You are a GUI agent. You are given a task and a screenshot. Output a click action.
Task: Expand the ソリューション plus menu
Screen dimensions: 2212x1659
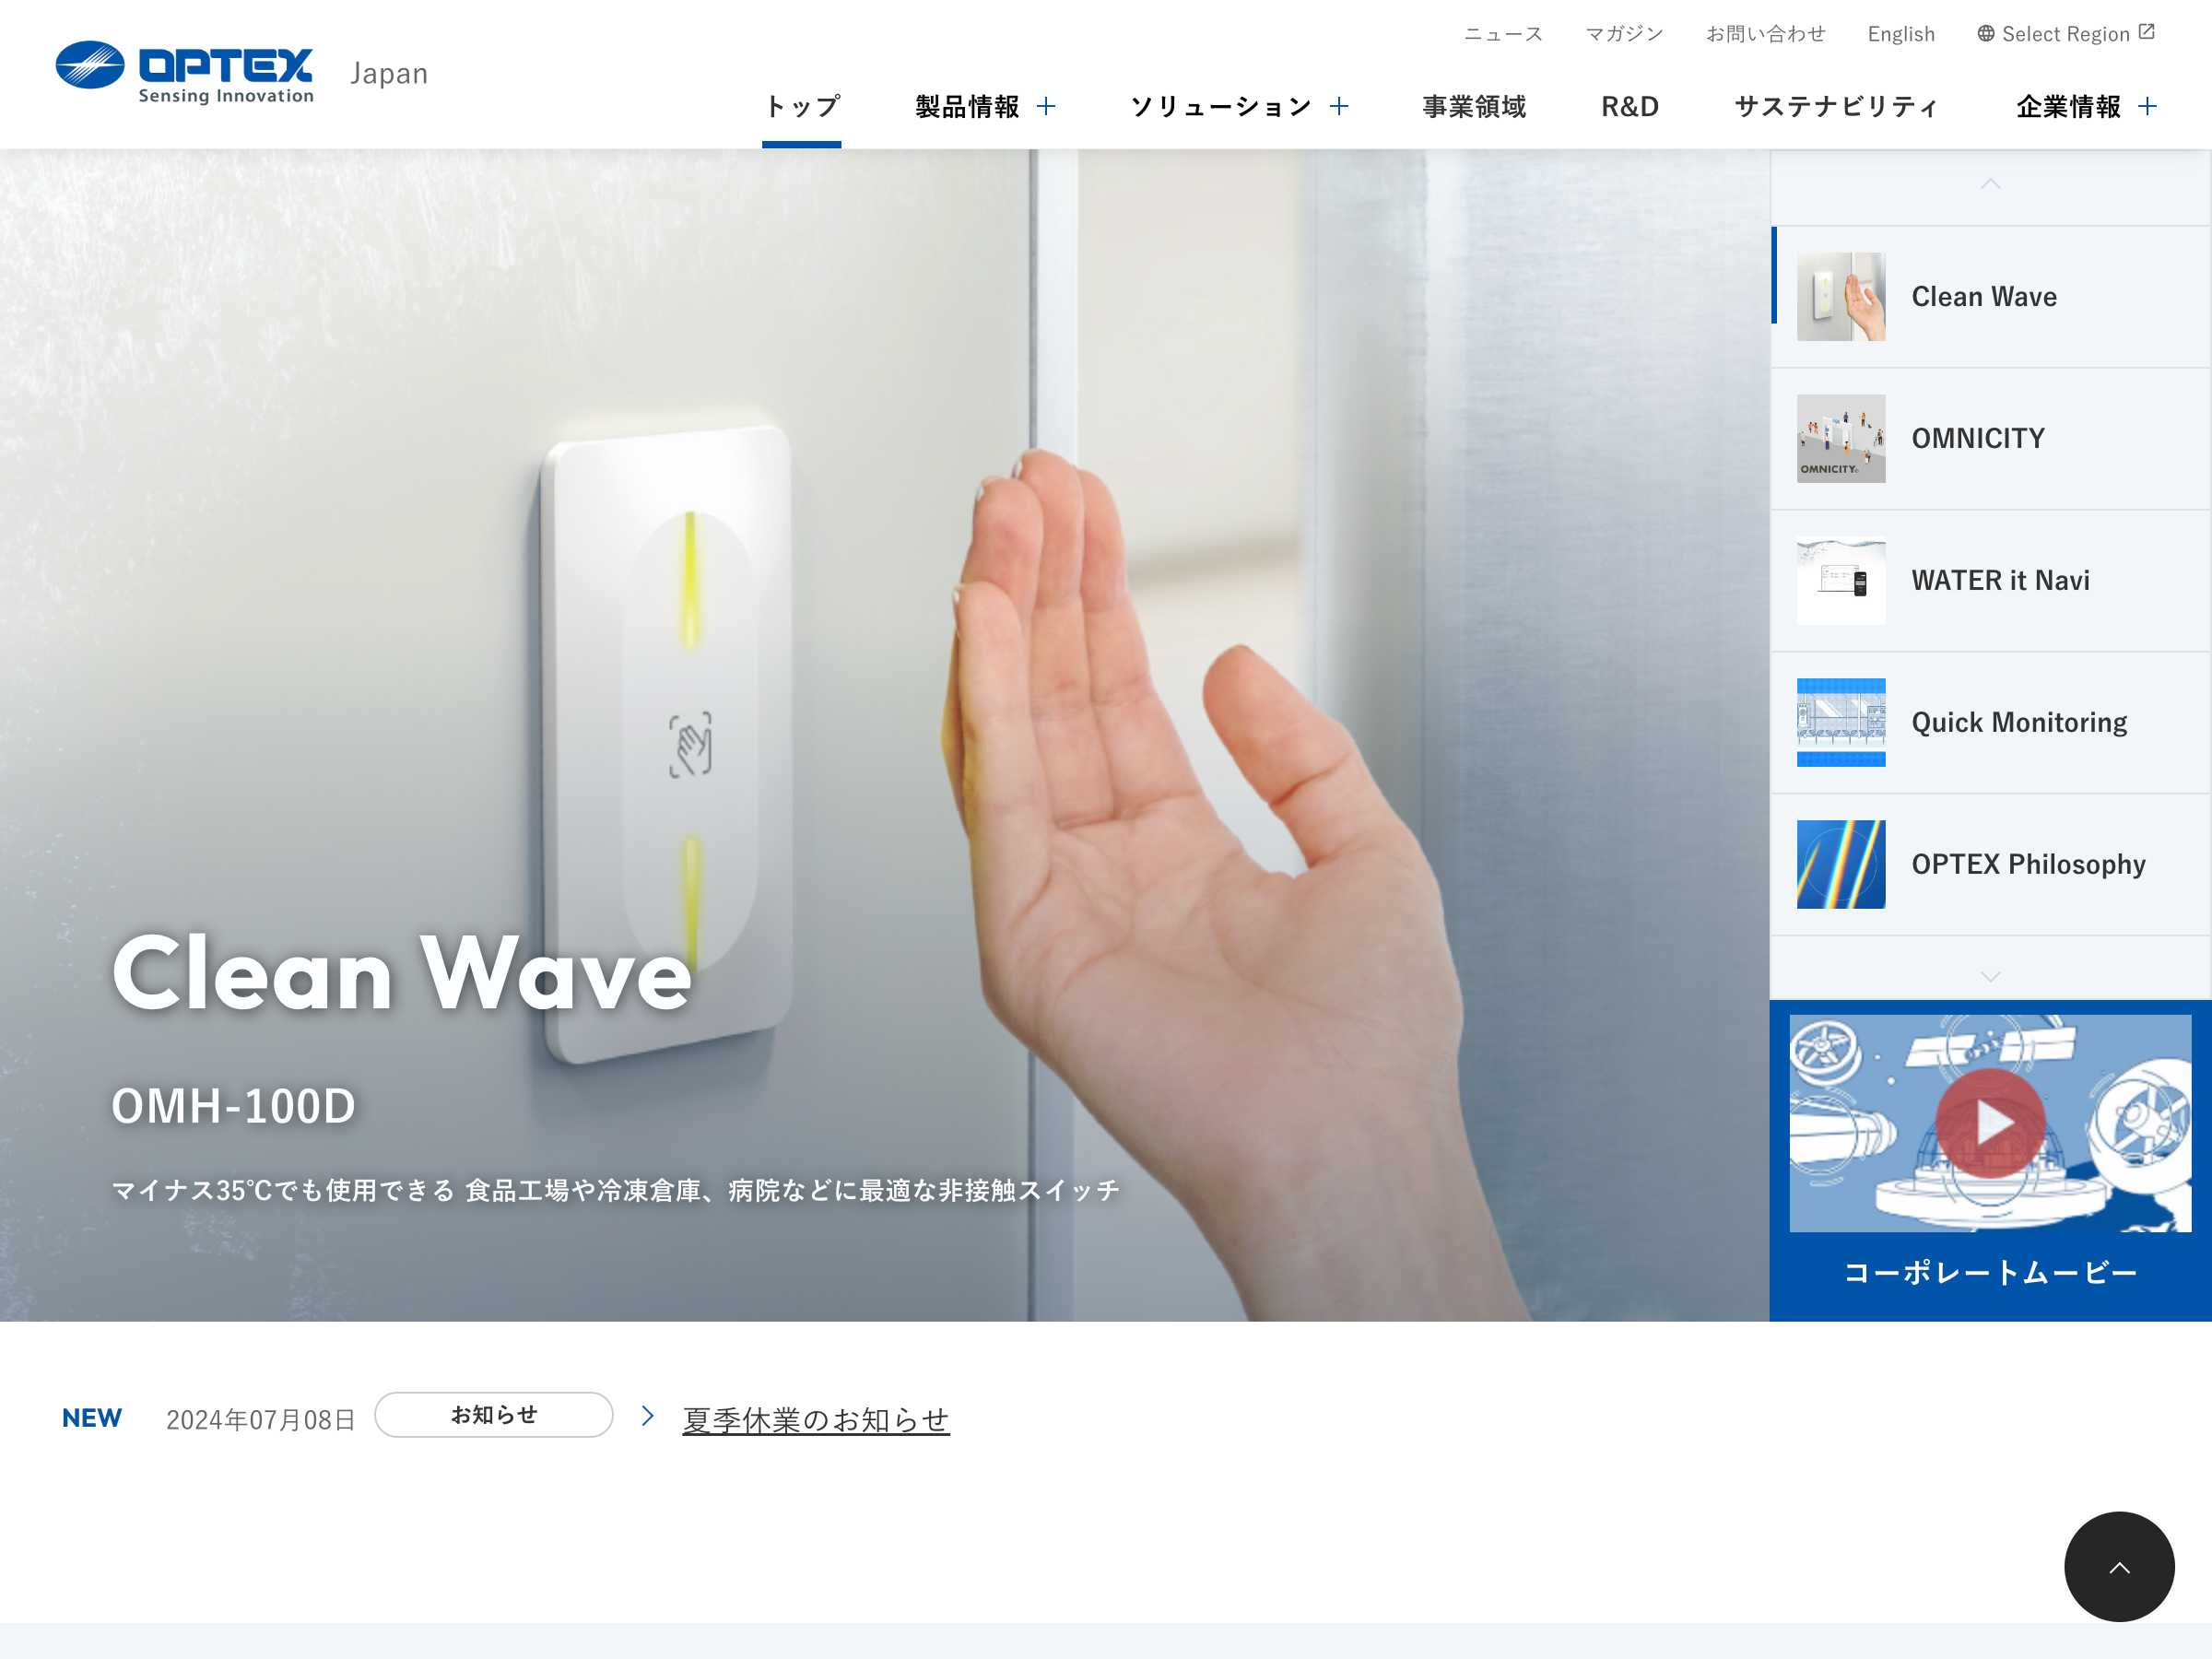(x=1339, y=106)
